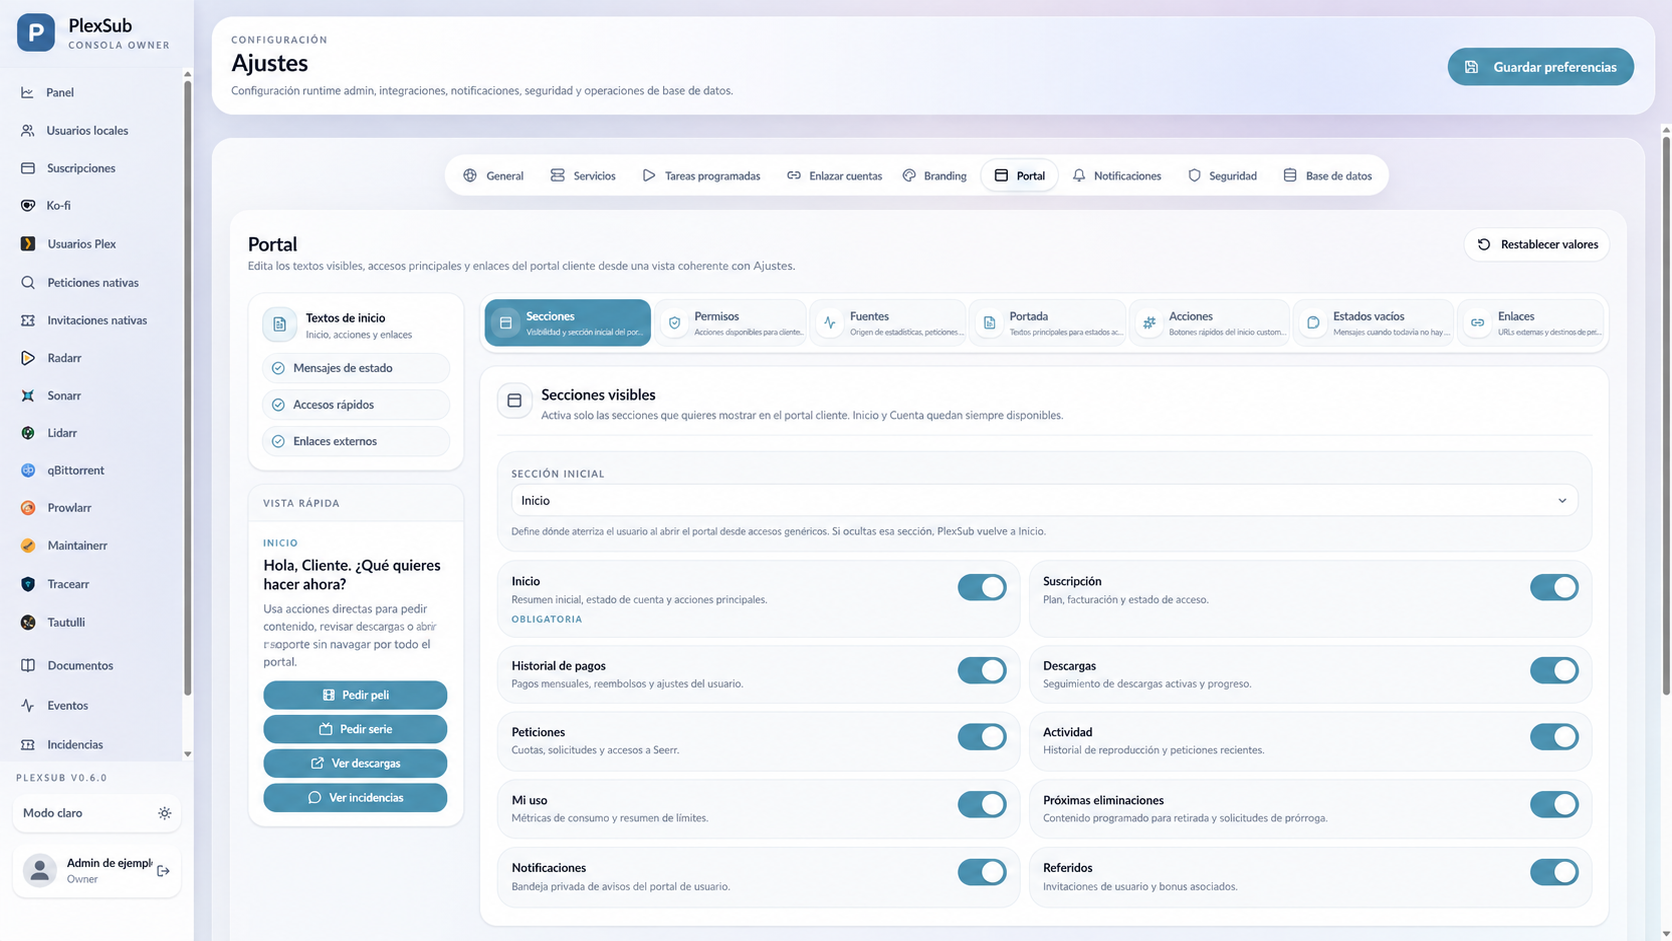Click the Pedir serie preview button
Screen dimensions: 1672x941
(x=355, y=729)
